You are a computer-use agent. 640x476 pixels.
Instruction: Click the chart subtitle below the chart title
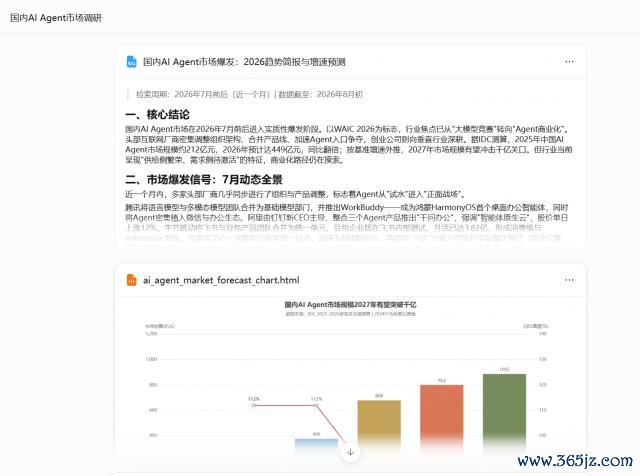pyautogui.click(x=350, y=314)
